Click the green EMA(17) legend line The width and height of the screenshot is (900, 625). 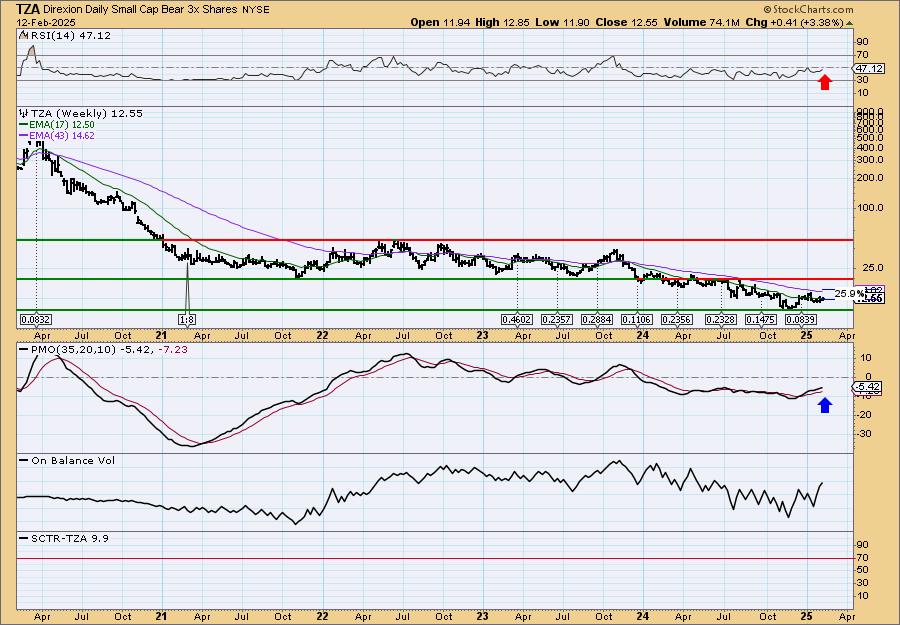23,125
